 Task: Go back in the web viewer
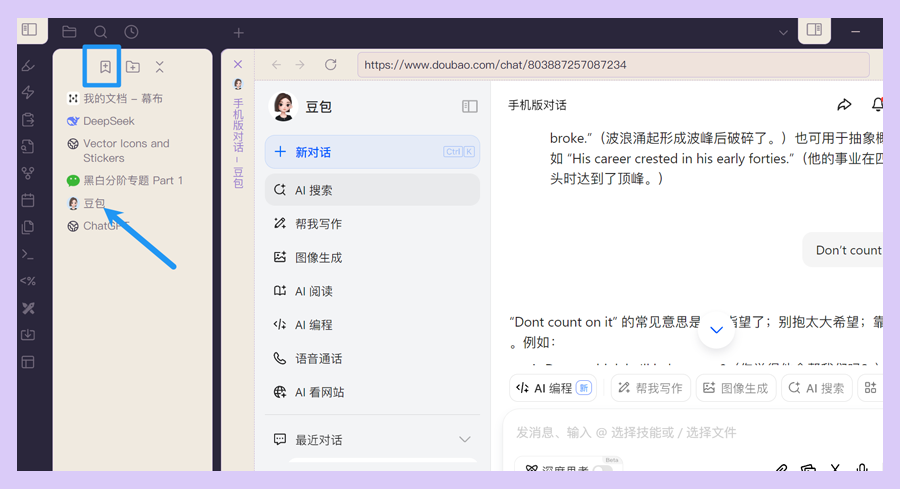coord(277,65)
